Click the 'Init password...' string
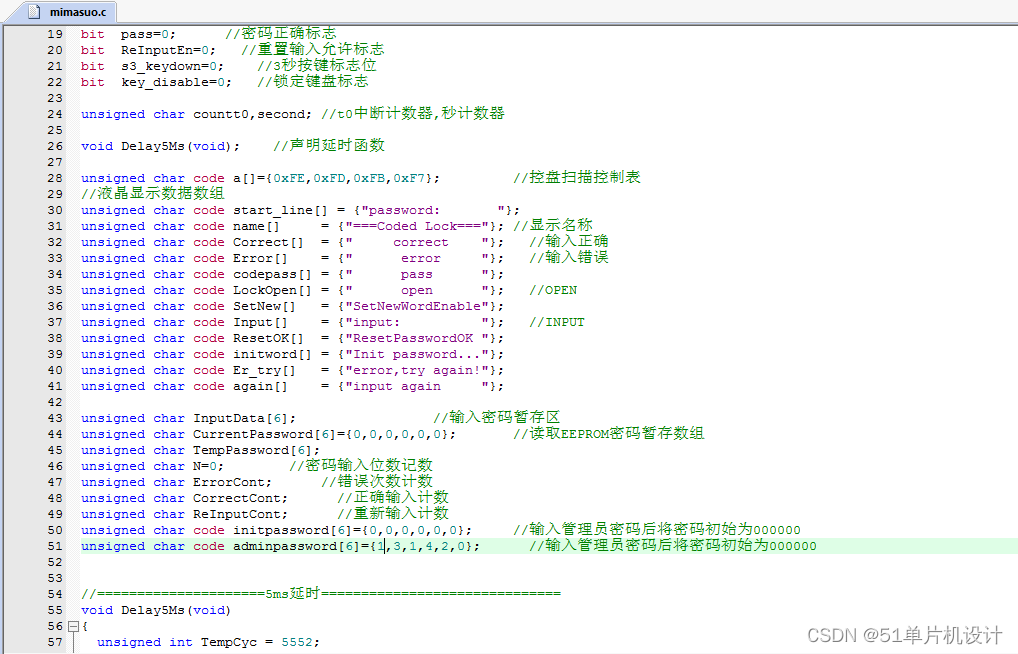The image size is (1018, 654). coord(417,354)
